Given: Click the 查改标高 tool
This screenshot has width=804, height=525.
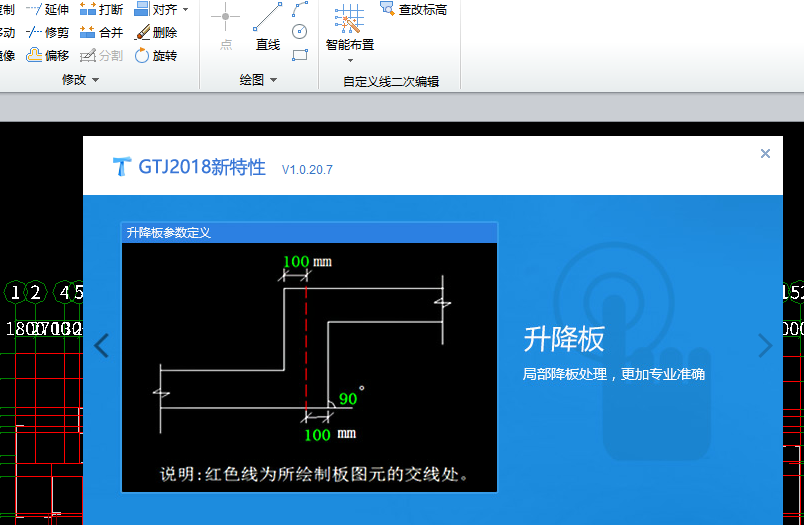Looking at the screenshot, I should pos(413,9).
